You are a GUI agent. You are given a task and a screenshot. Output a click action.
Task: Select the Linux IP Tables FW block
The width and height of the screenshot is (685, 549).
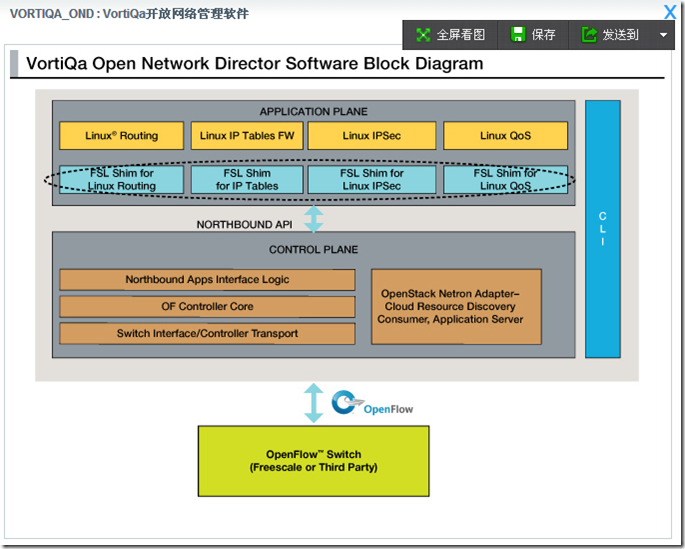pyautogui.click(x=247, y=136)
